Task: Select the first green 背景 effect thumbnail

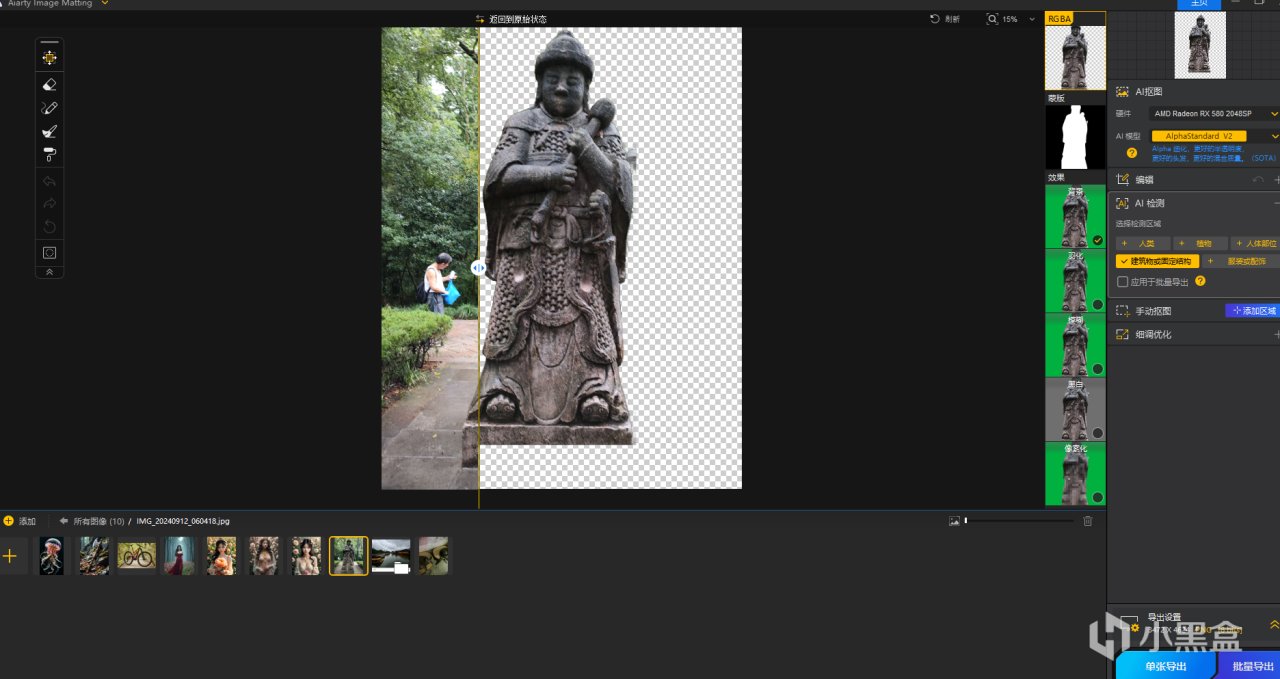Action: pos(1075,216)
